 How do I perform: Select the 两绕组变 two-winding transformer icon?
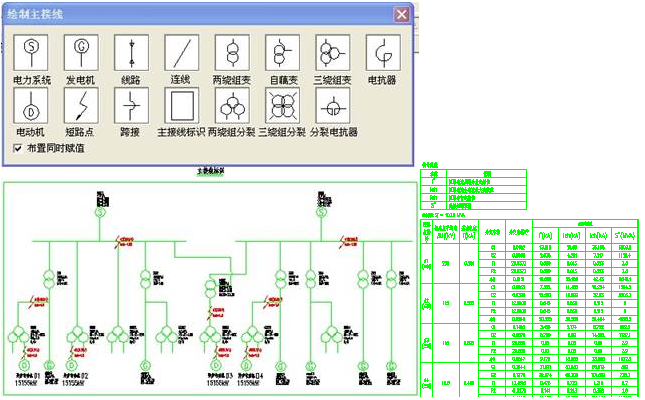[x=232, y=52]
